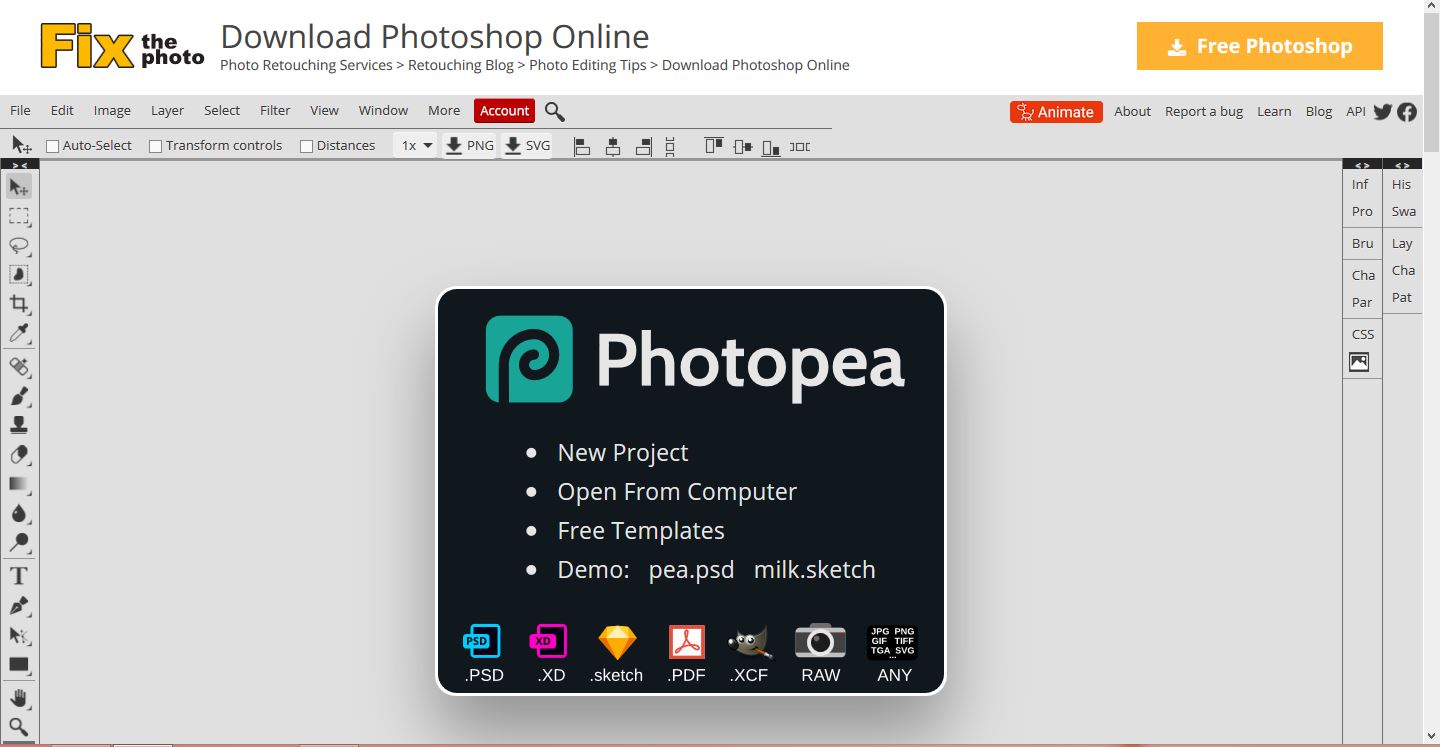This screenshot has width=1440, height=747.
Task: Click the Animate button
Action: pos(1056,112)
